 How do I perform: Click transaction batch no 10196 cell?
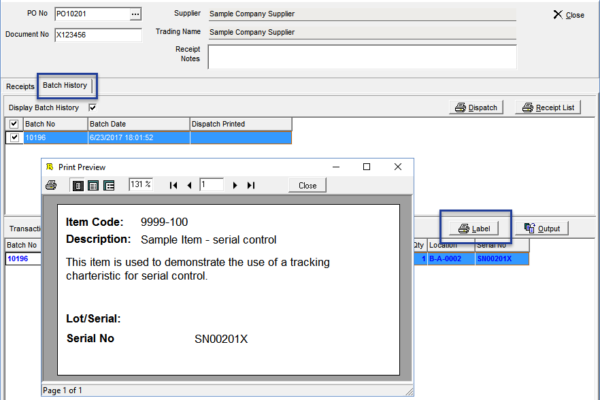[x=23, y=259]
